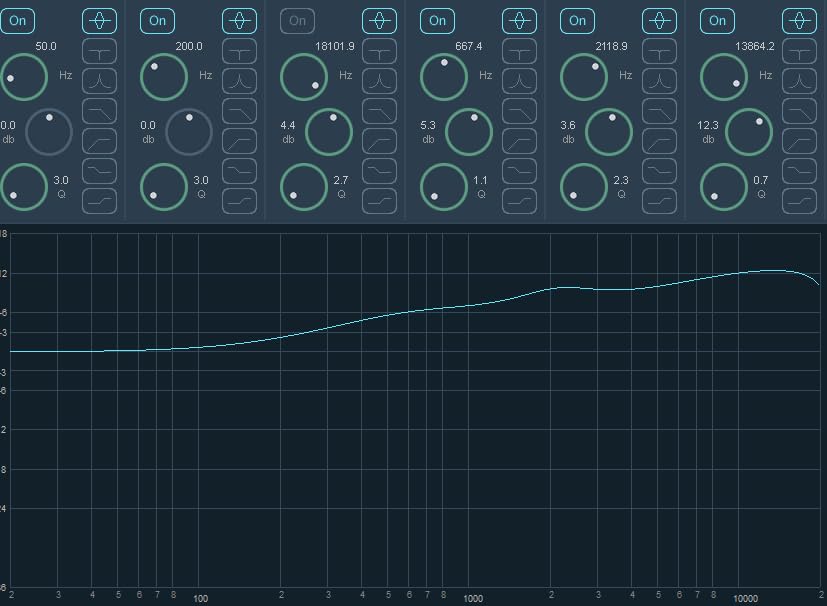
Task: Select the bell filter icon on the 667.4 Hz band
Action: [x=520, y=21]
